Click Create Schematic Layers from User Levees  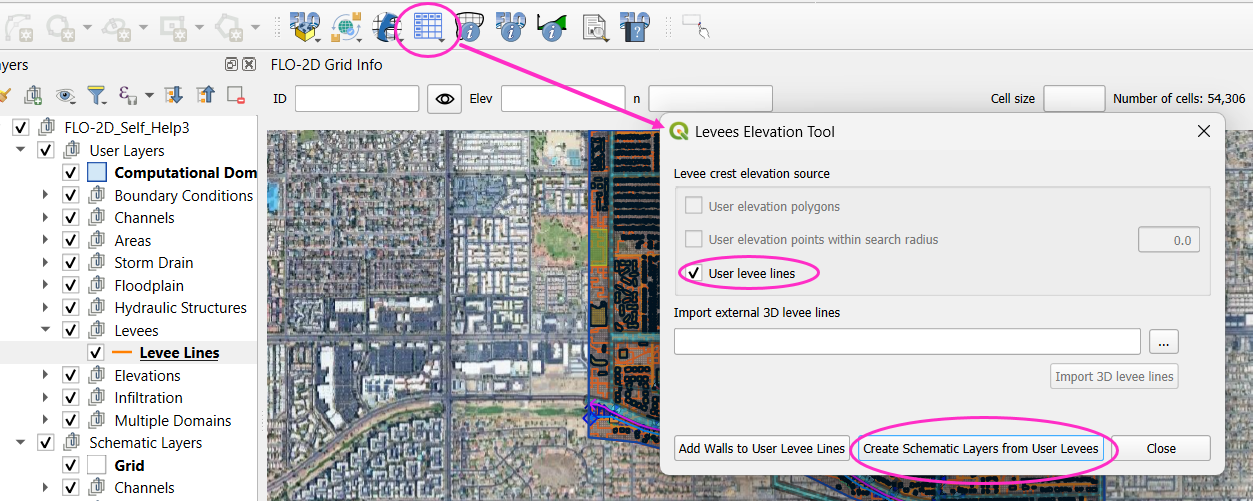click(x=980, y=448)
